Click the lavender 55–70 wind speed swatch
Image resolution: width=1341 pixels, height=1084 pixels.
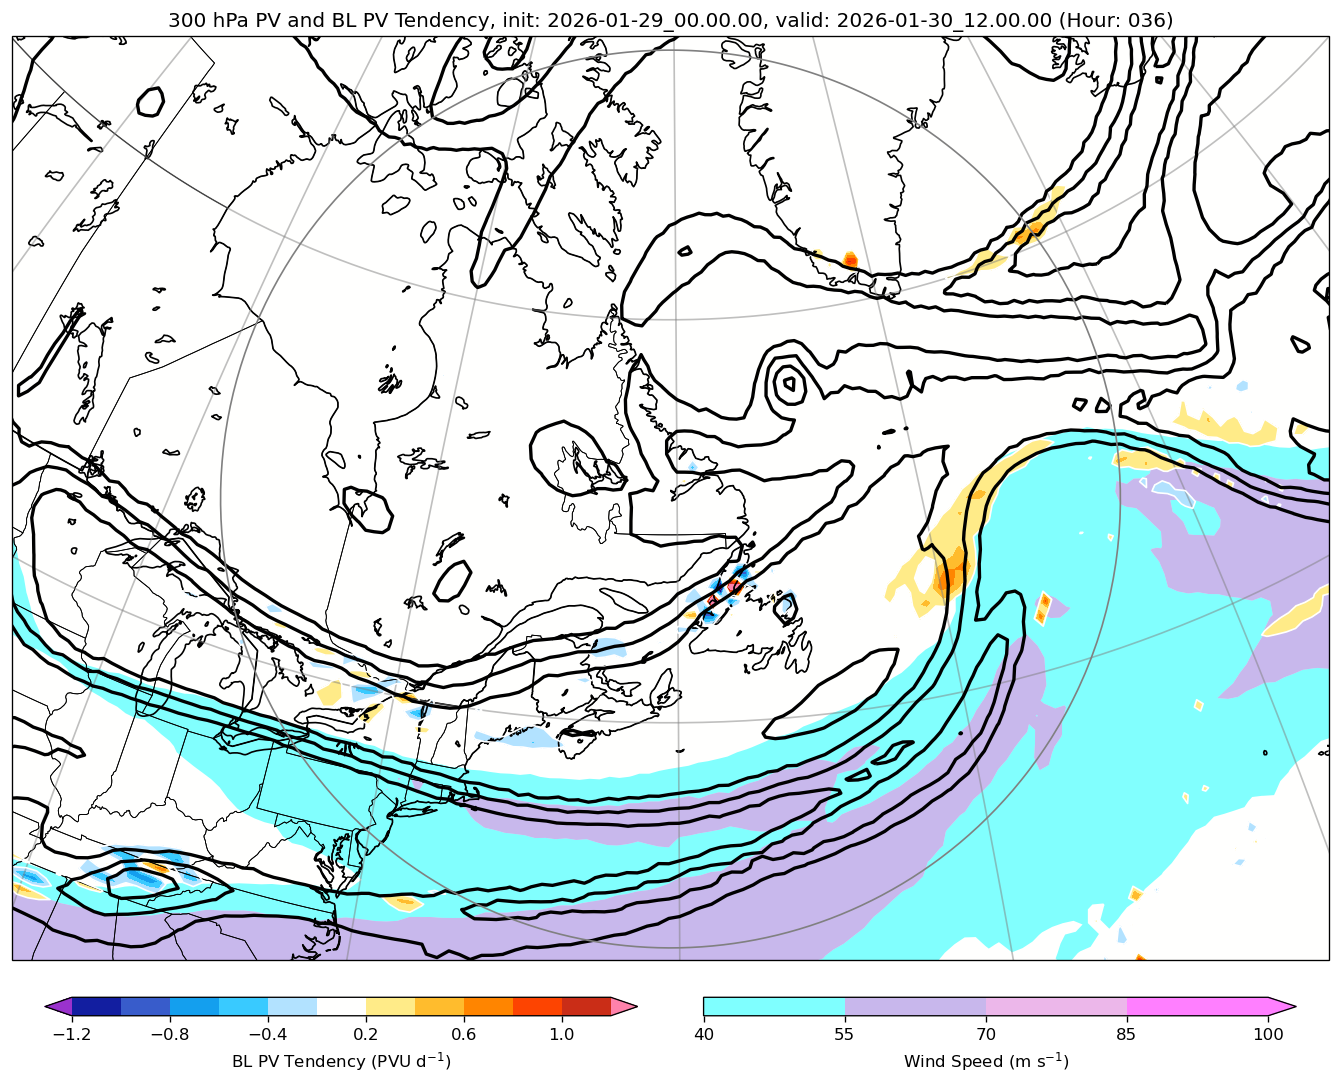pyautogui.click(x=915, y=1006)
